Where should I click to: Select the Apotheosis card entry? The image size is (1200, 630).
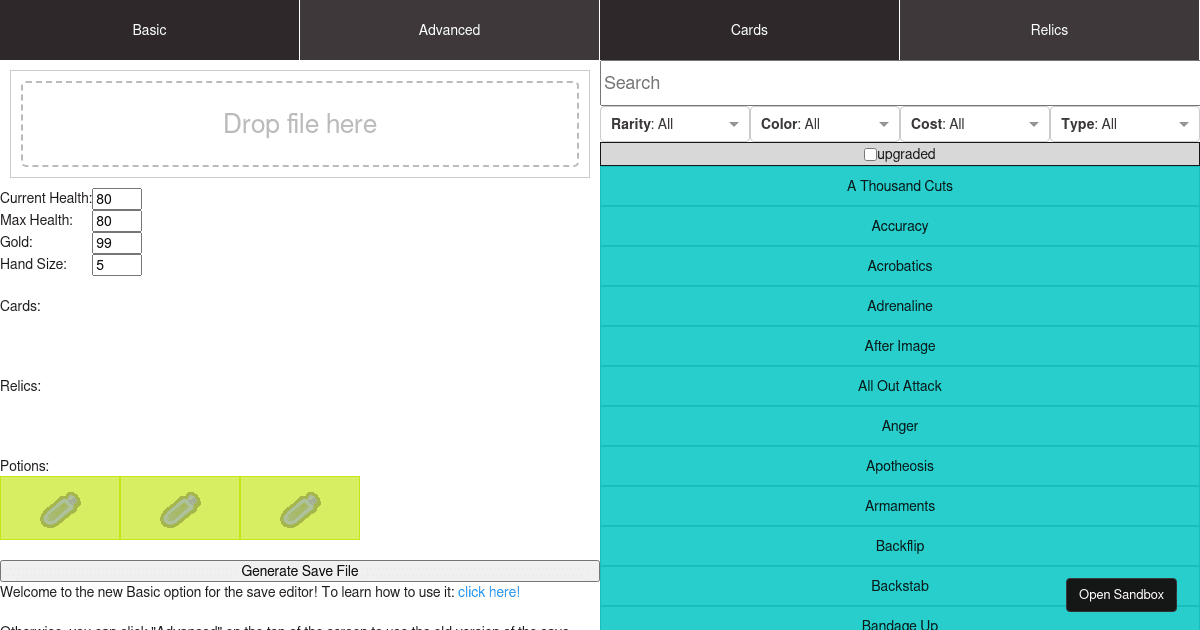899,466
